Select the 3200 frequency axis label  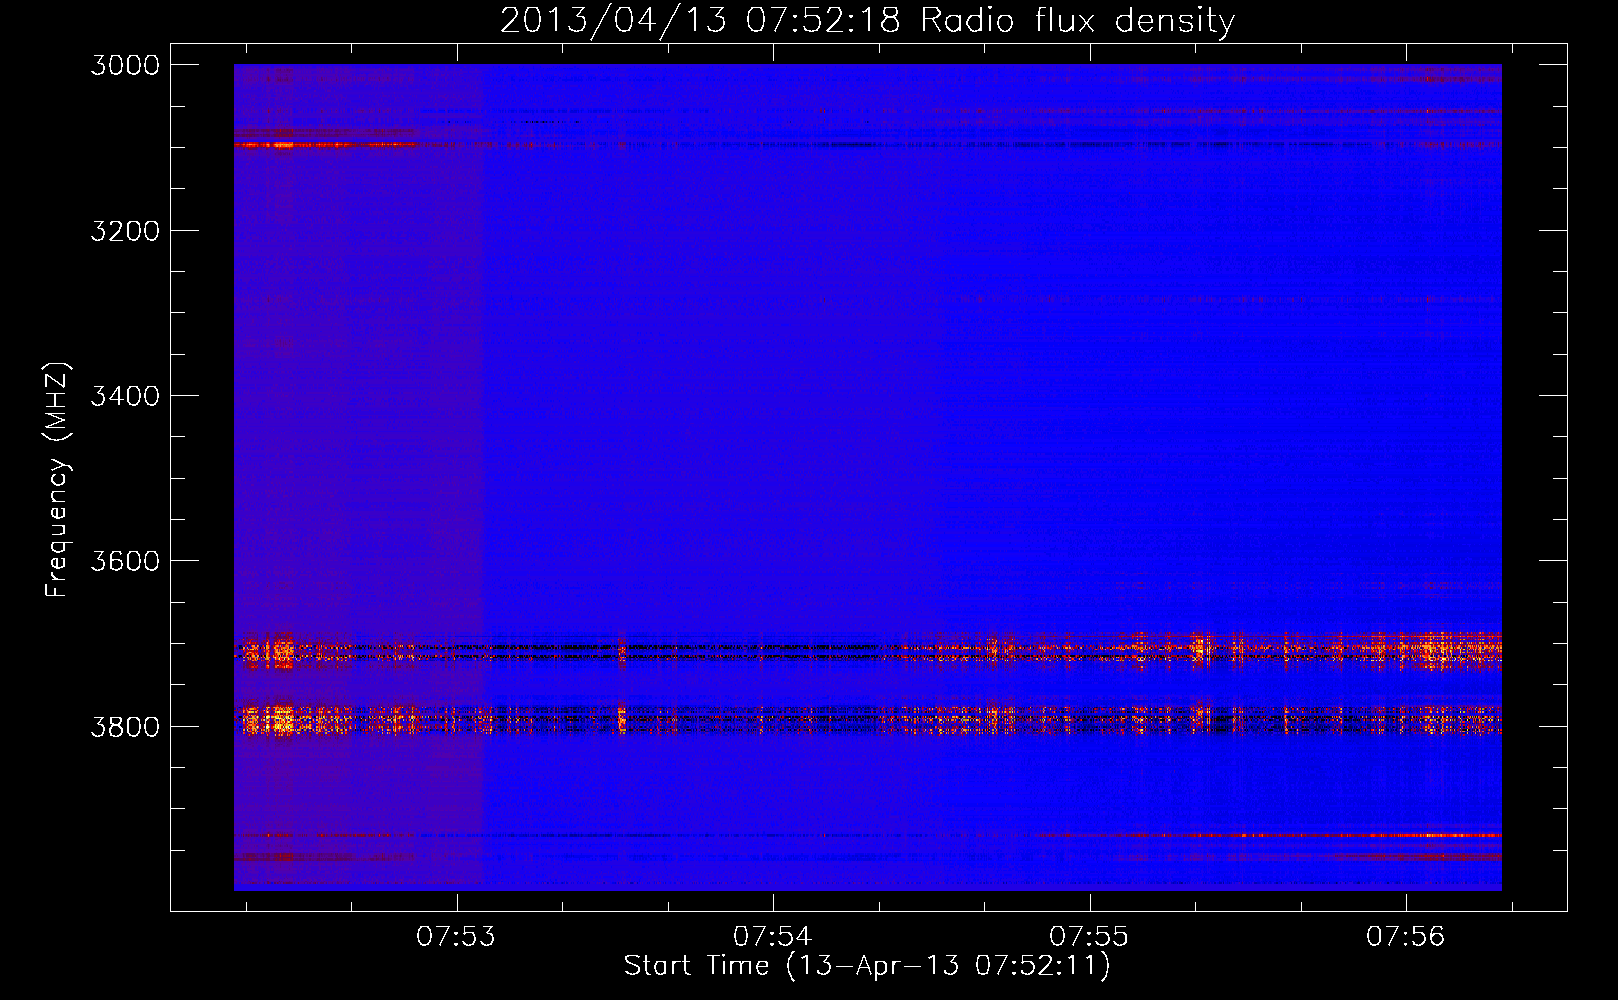pyautogui.click(x=125, y=231)
